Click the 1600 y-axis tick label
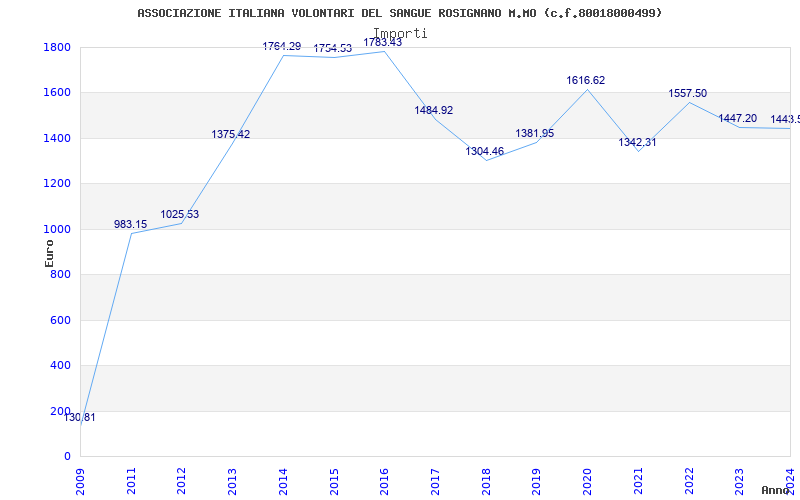Screen dimensions: 800x500 coord(58,93)
